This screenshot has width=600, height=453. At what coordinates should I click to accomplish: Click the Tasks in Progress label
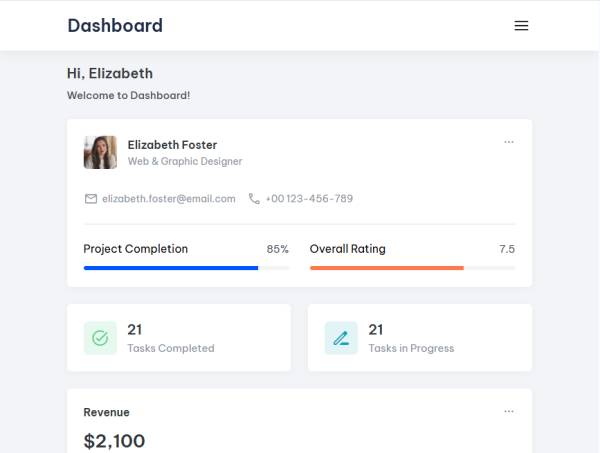pos(411,349)
